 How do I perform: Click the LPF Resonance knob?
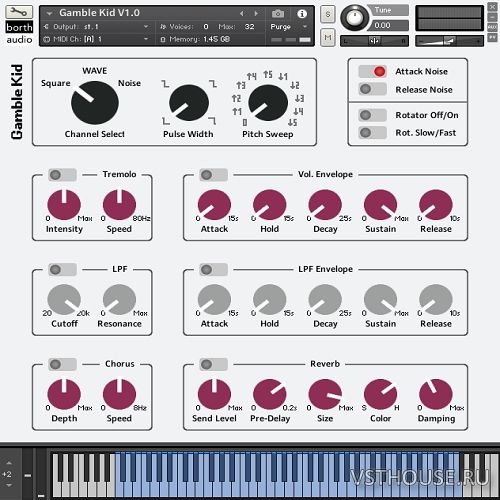coord(119,299)
